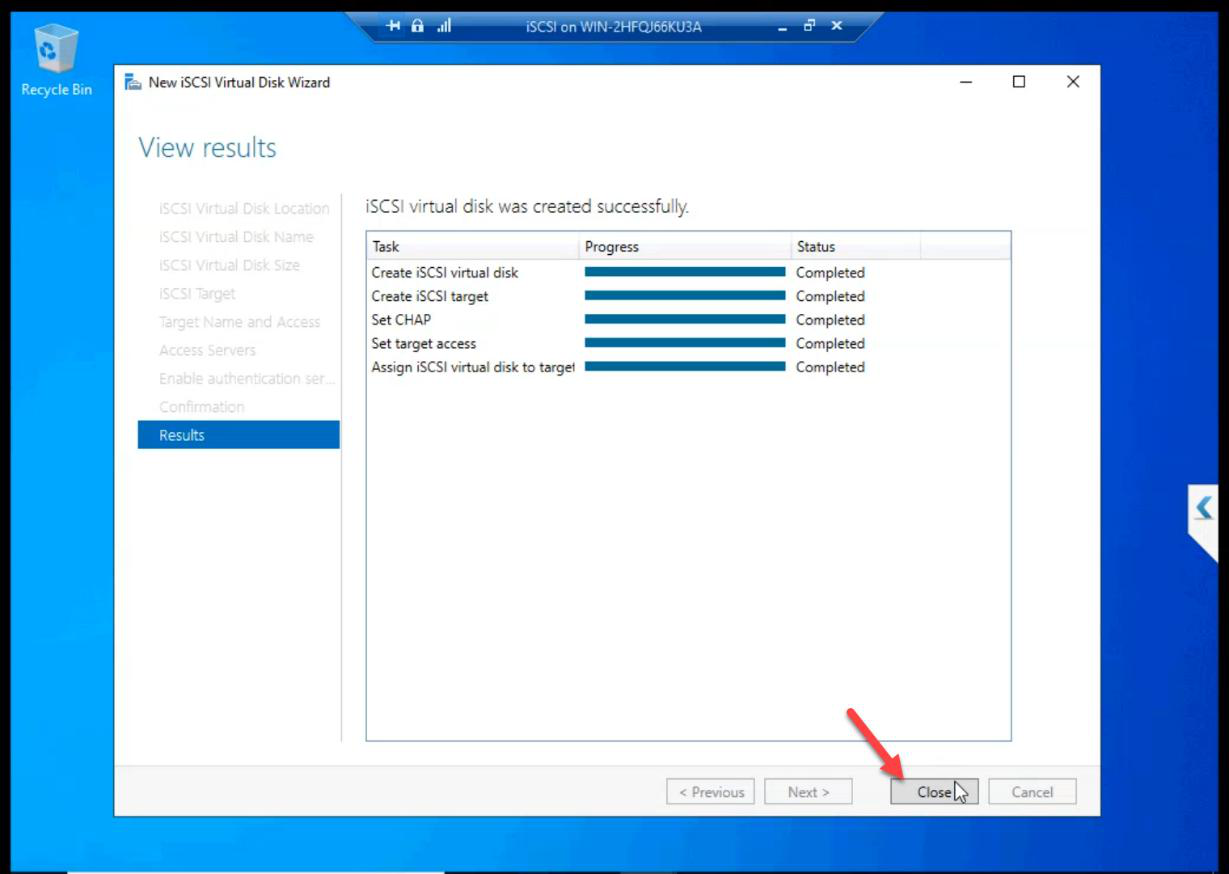
Task: Click the Next > button
Action: click(x=808, y=792)
